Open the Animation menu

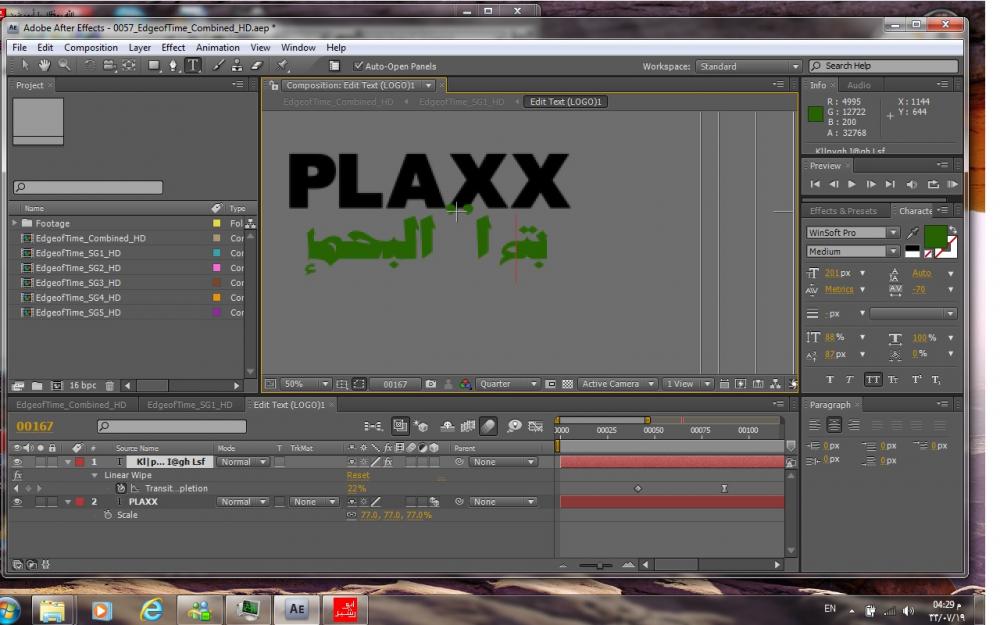coord(217,47)
